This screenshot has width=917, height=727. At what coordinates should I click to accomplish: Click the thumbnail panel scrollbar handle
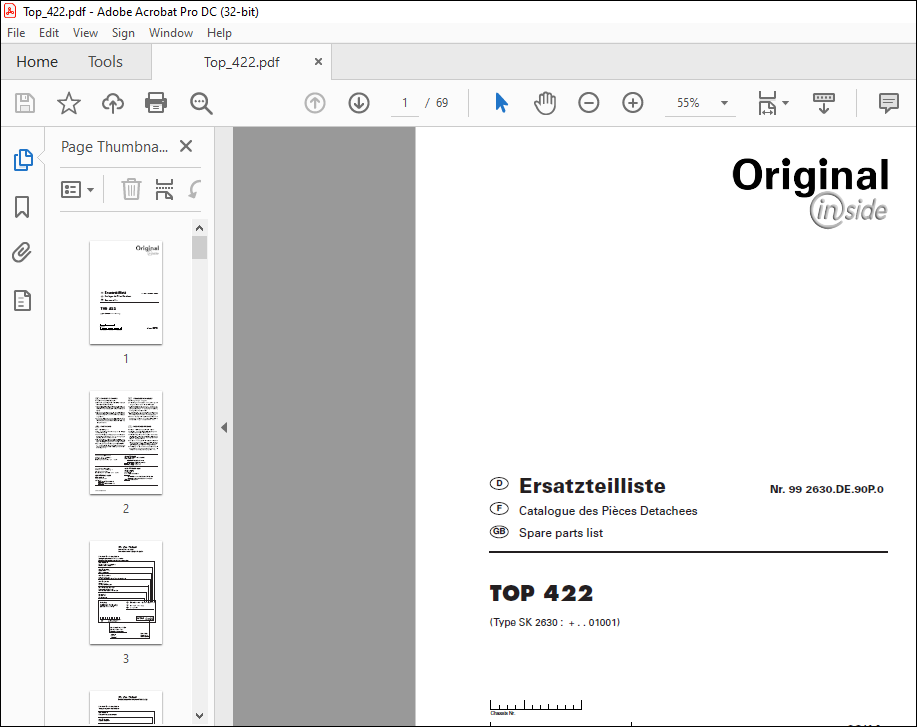pos(199,247)
